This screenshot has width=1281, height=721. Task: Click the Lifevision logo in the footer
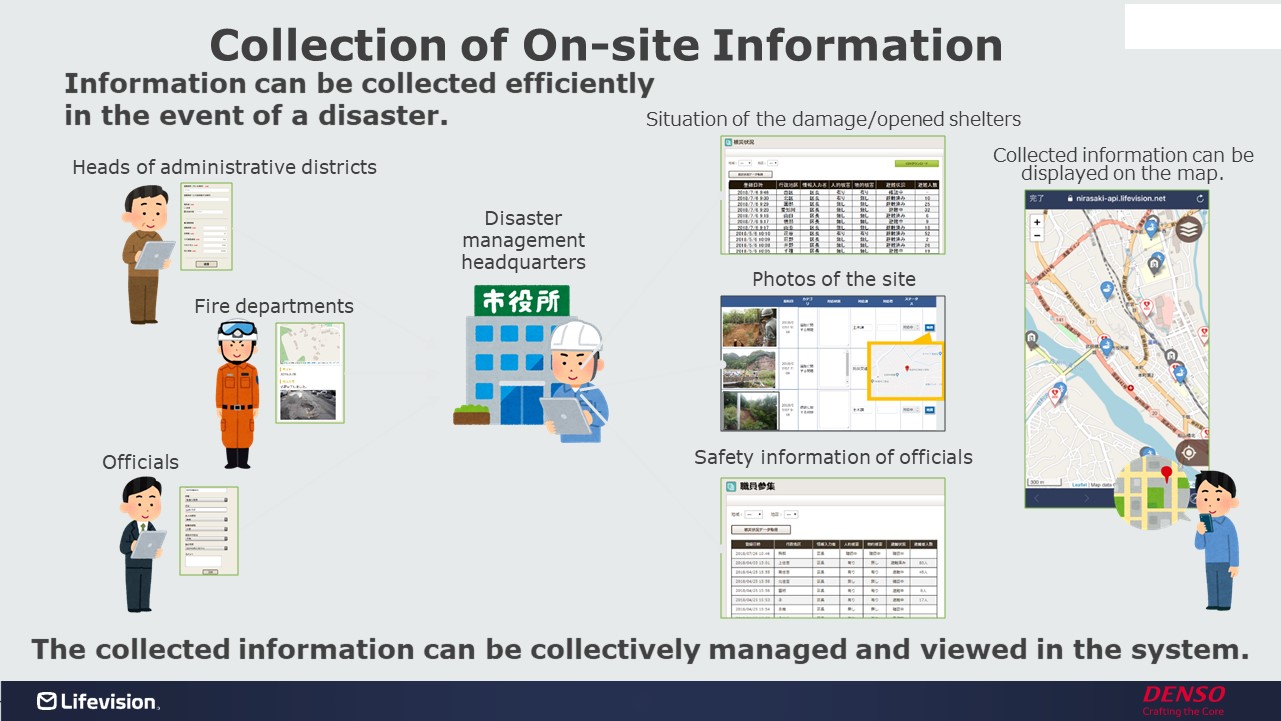coord(97,701)
